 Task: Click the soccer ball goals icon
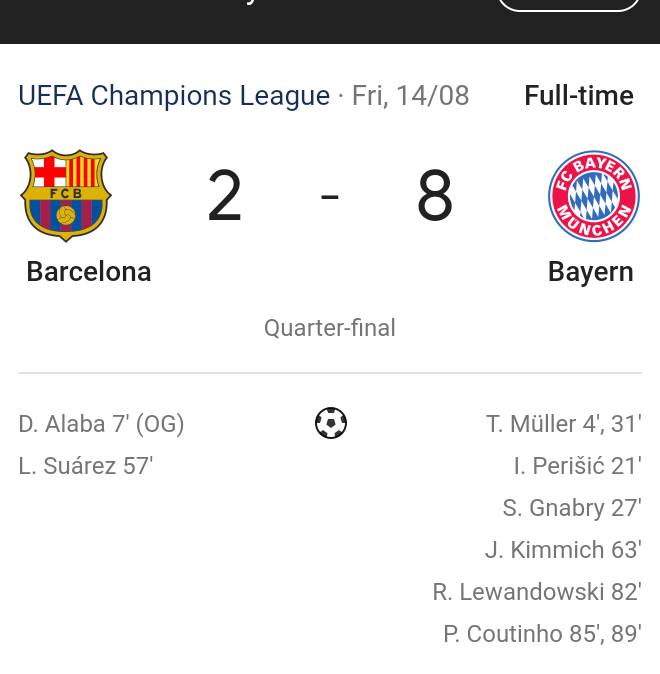click(x=330, y=423)
